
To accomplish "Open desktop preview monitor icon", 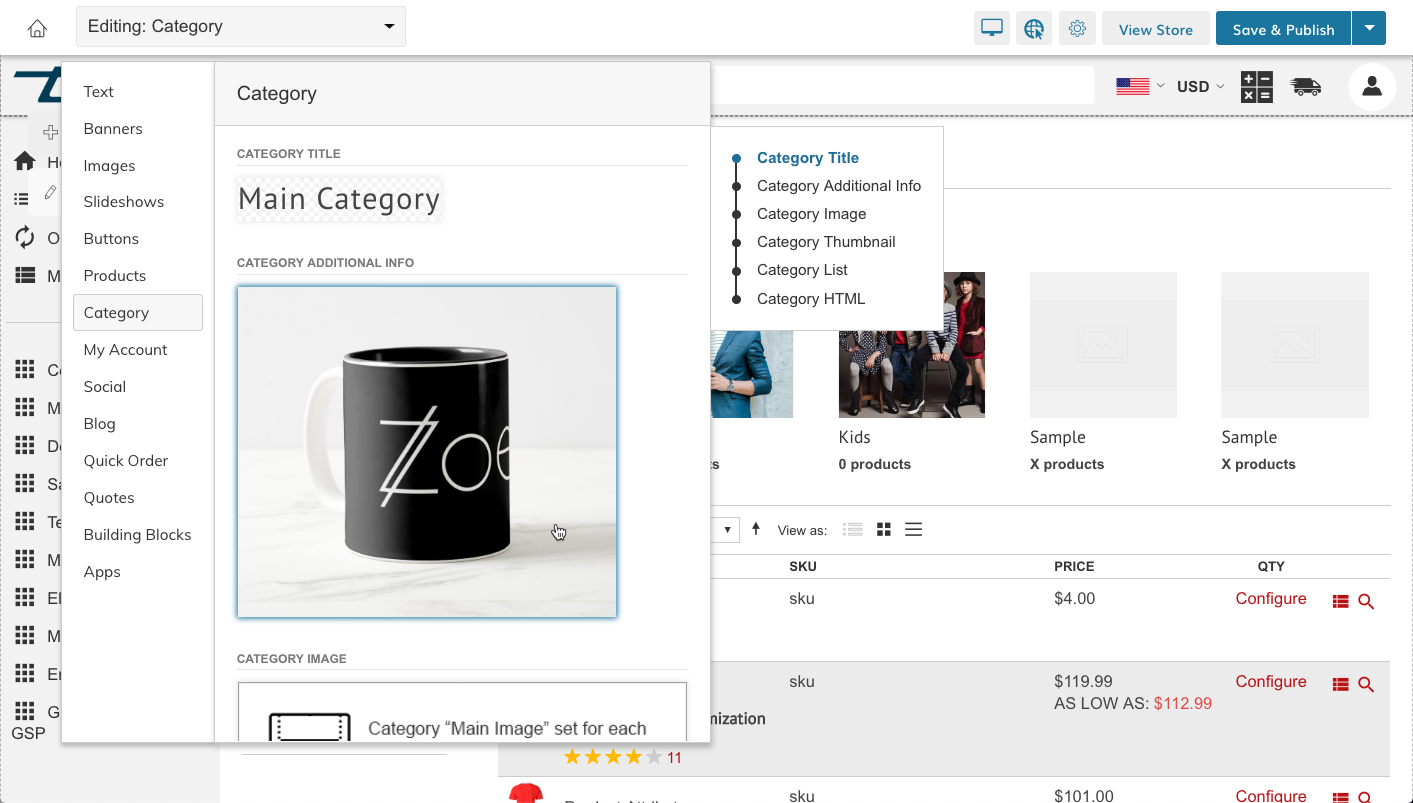I will point(992,28).
